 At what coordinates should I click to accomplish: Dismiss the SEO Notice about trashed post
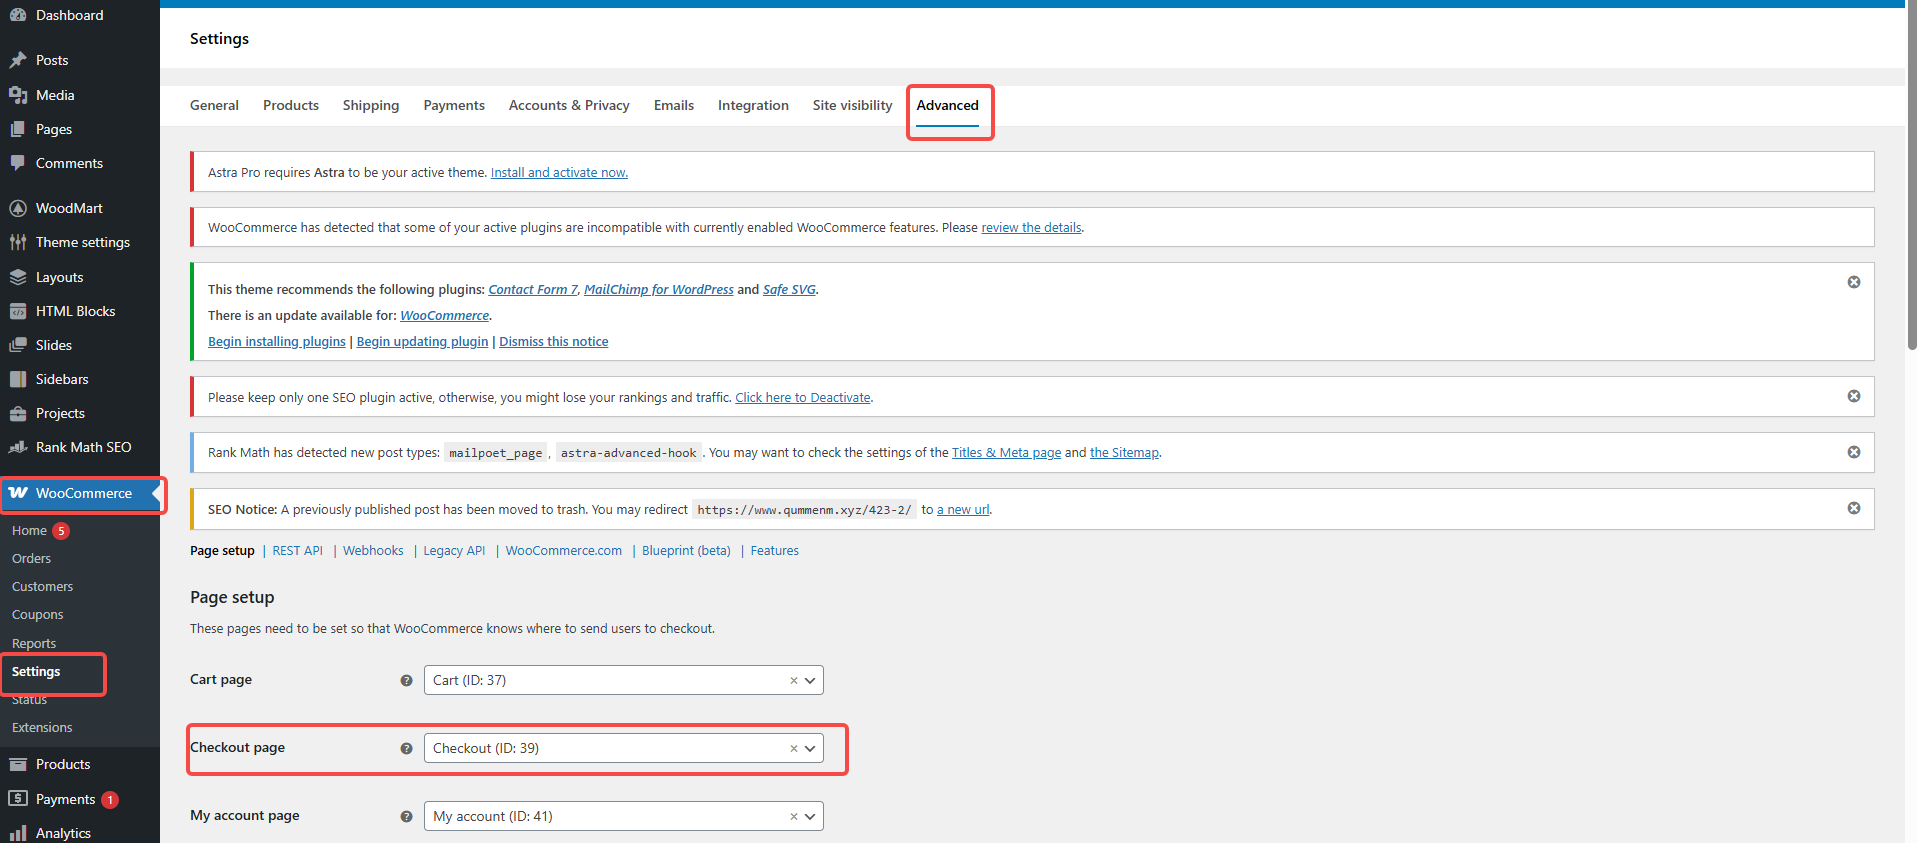[1853, 508]
